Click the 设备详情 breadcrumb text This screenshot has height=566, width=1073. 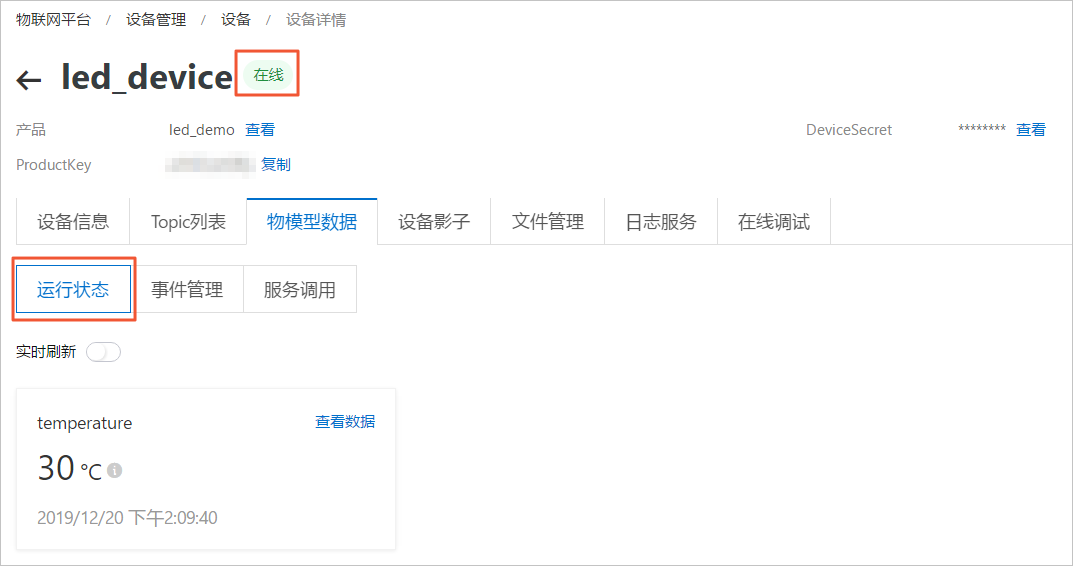coord(315,20)
